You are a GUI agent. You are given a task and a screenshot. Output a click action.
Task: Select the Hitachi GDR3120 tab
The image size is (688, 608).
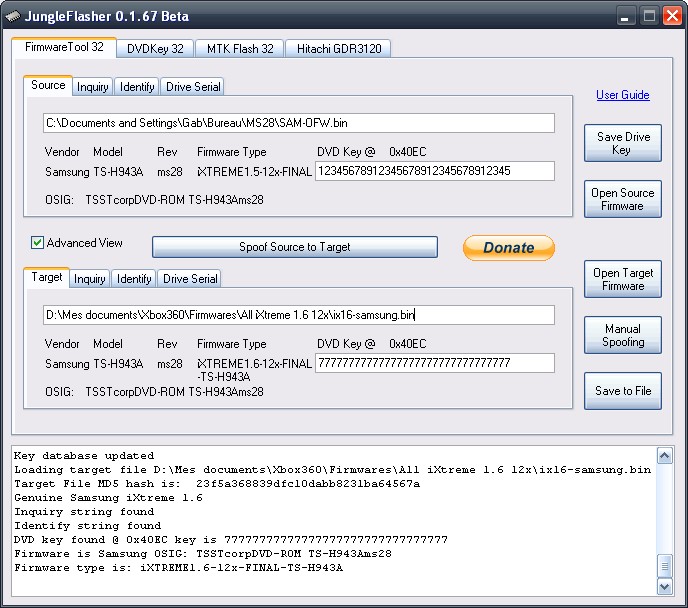[339, 49]
